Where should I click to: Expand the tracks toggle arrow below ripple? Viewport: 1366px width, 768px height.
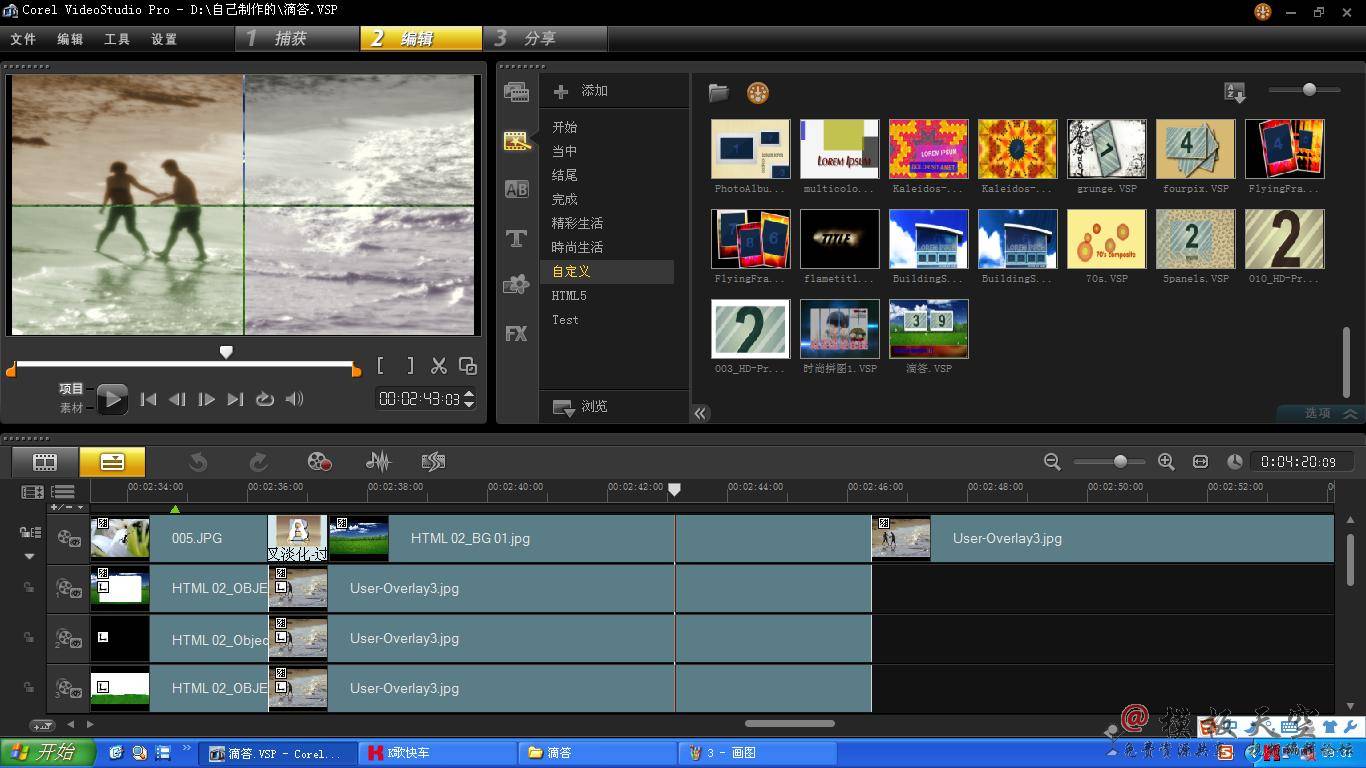29,556
